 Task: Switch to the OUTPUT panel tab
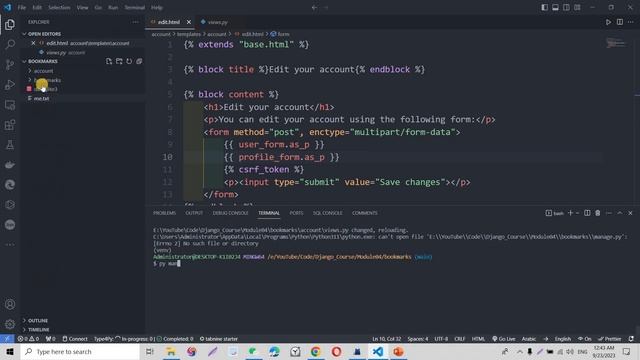194,213
